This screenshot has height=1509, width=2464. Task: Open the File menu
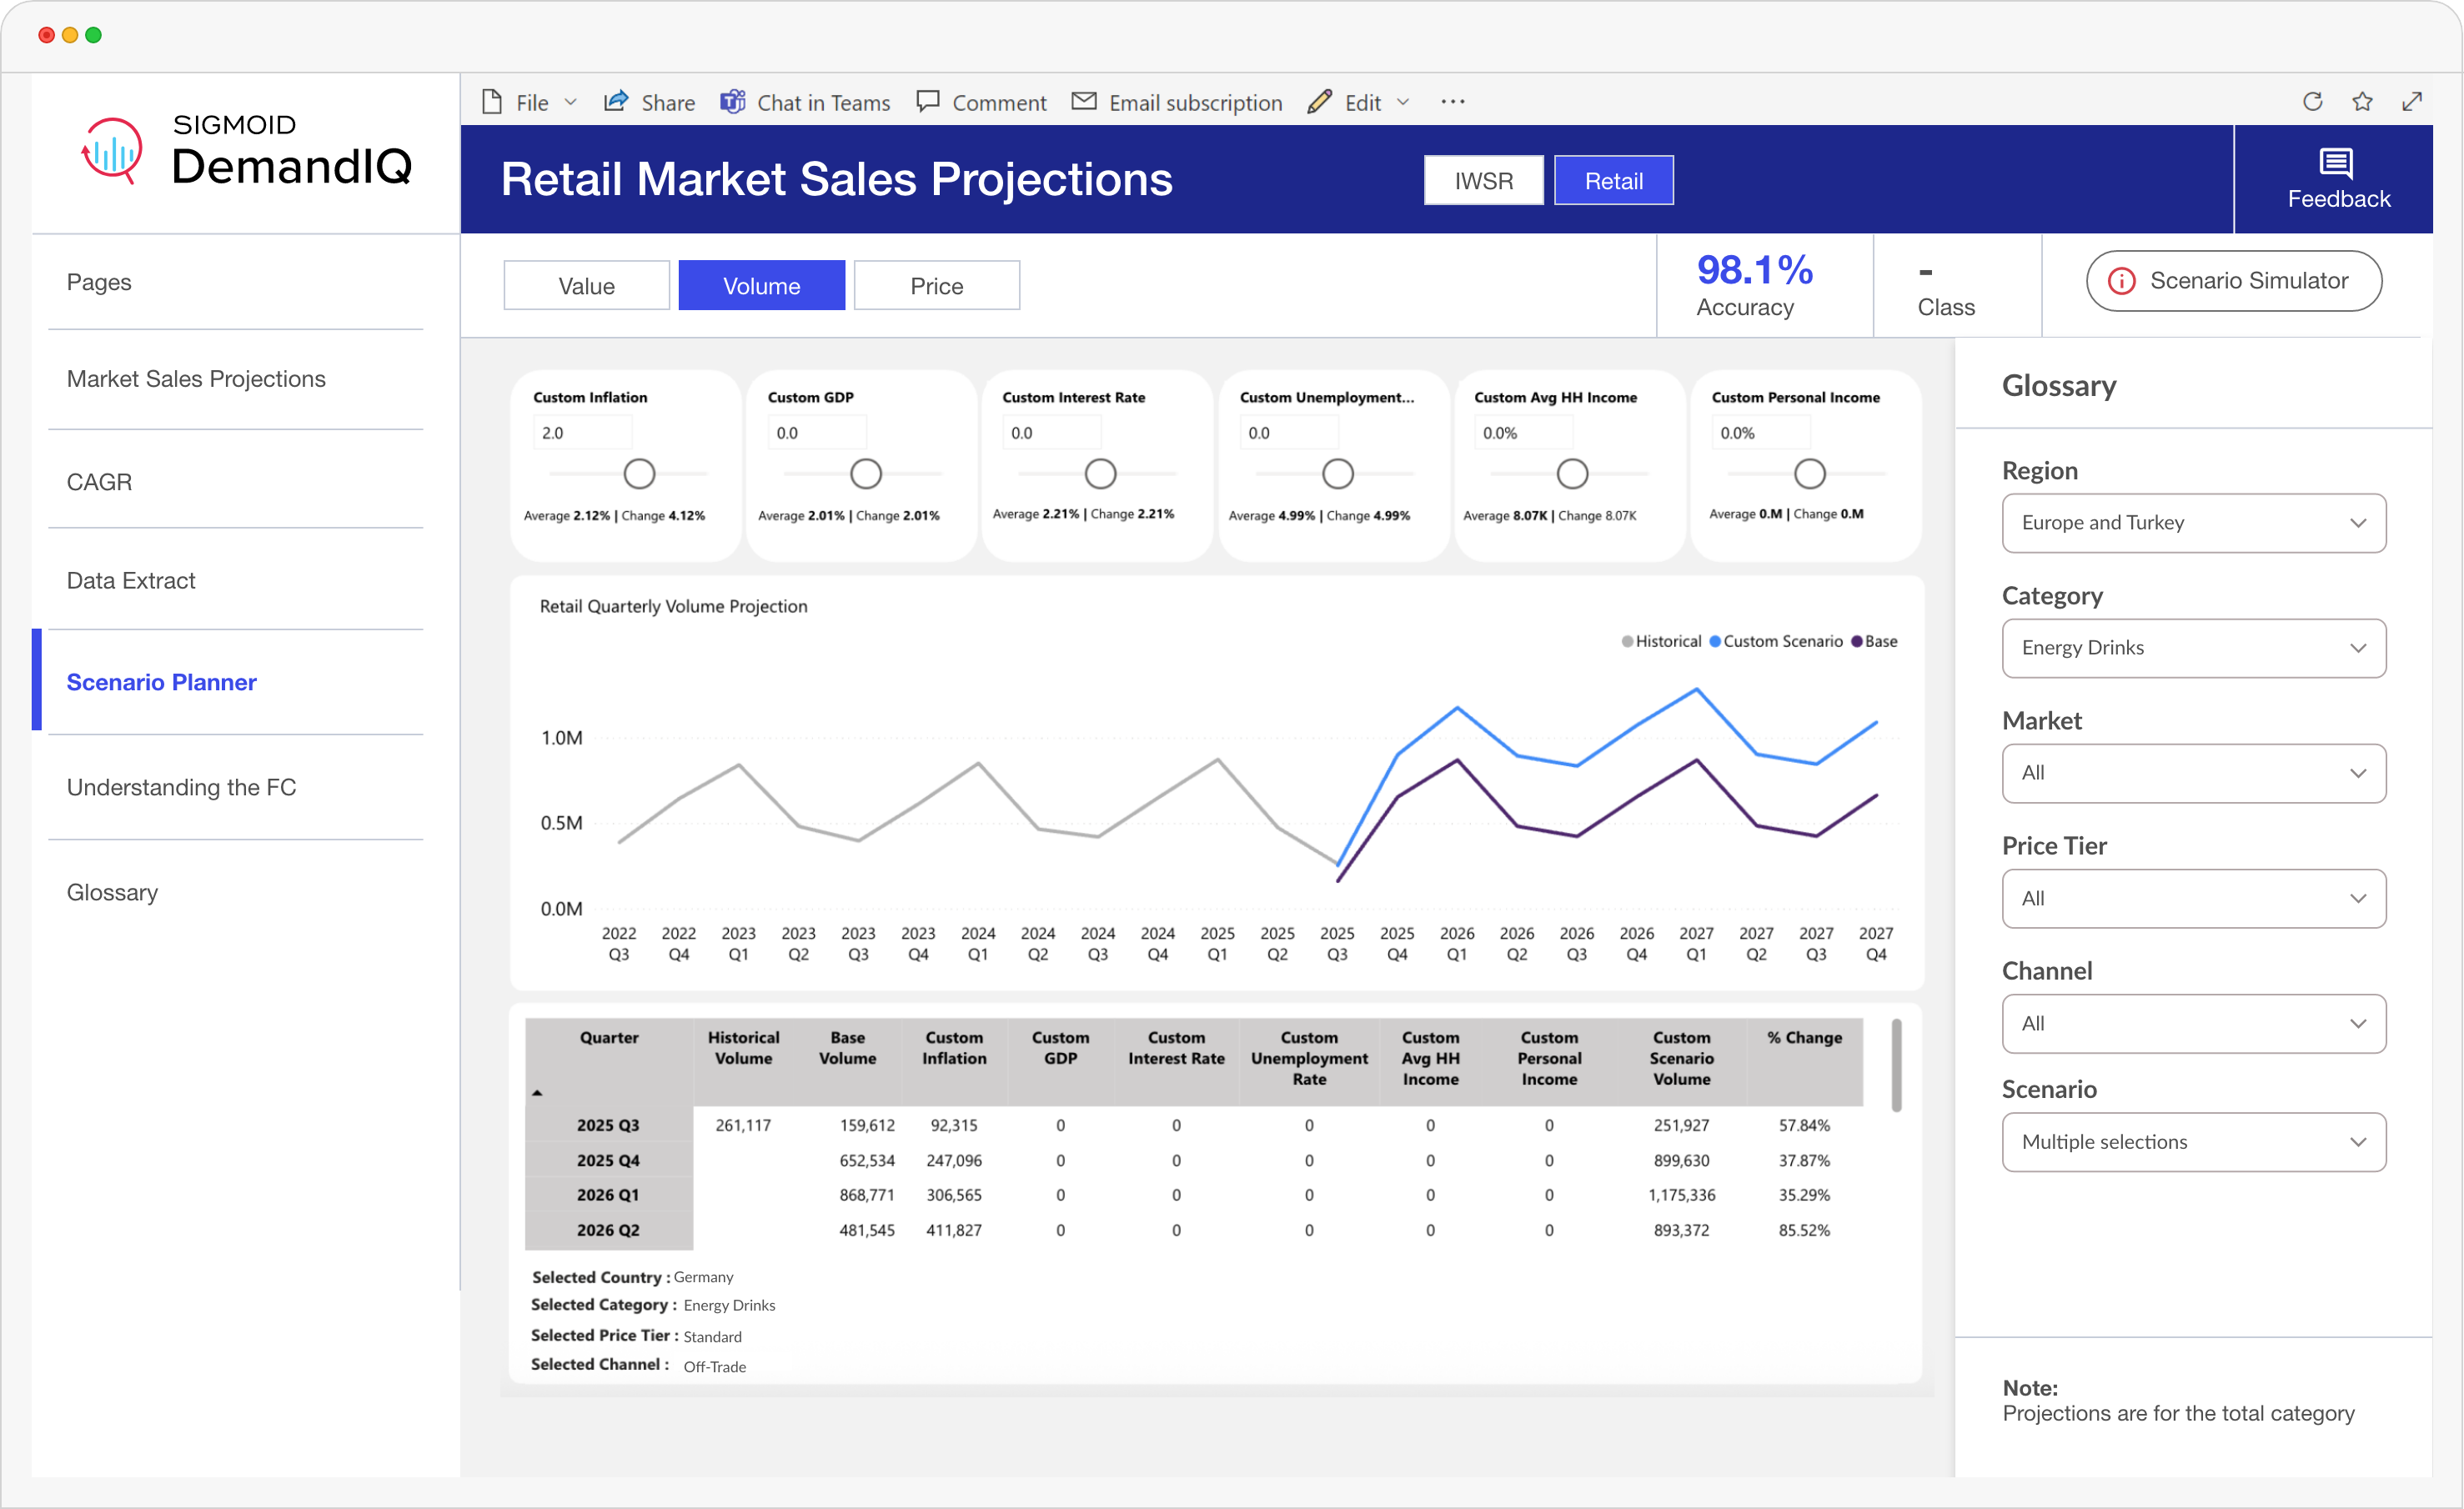[531, 103]
